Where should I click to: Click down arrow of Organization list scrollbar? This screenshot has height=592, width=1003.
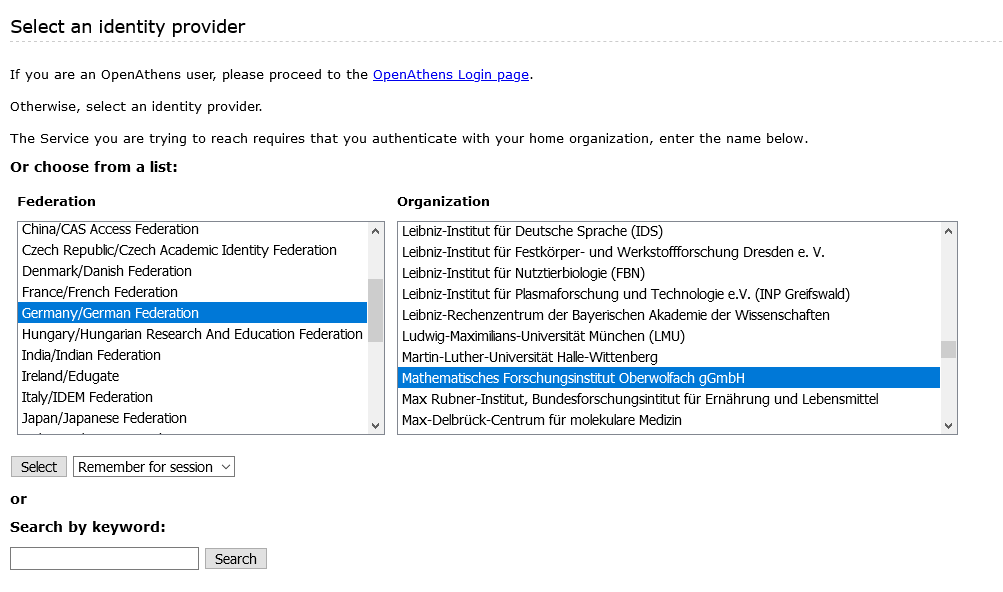click(948, 425)
